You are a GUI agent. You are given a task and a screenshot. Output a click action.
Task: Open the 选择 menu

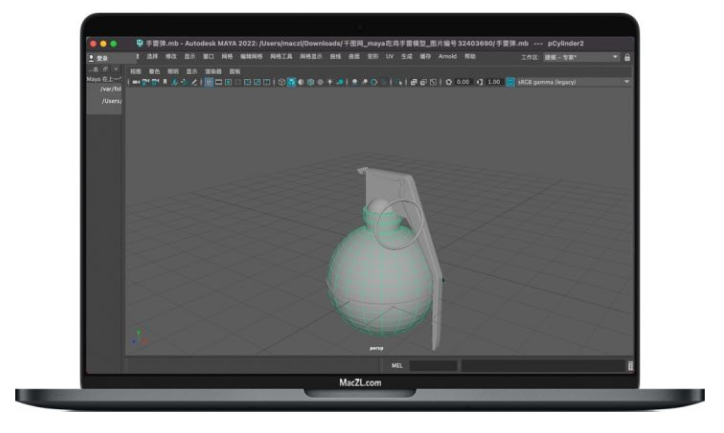coord(152,56)
